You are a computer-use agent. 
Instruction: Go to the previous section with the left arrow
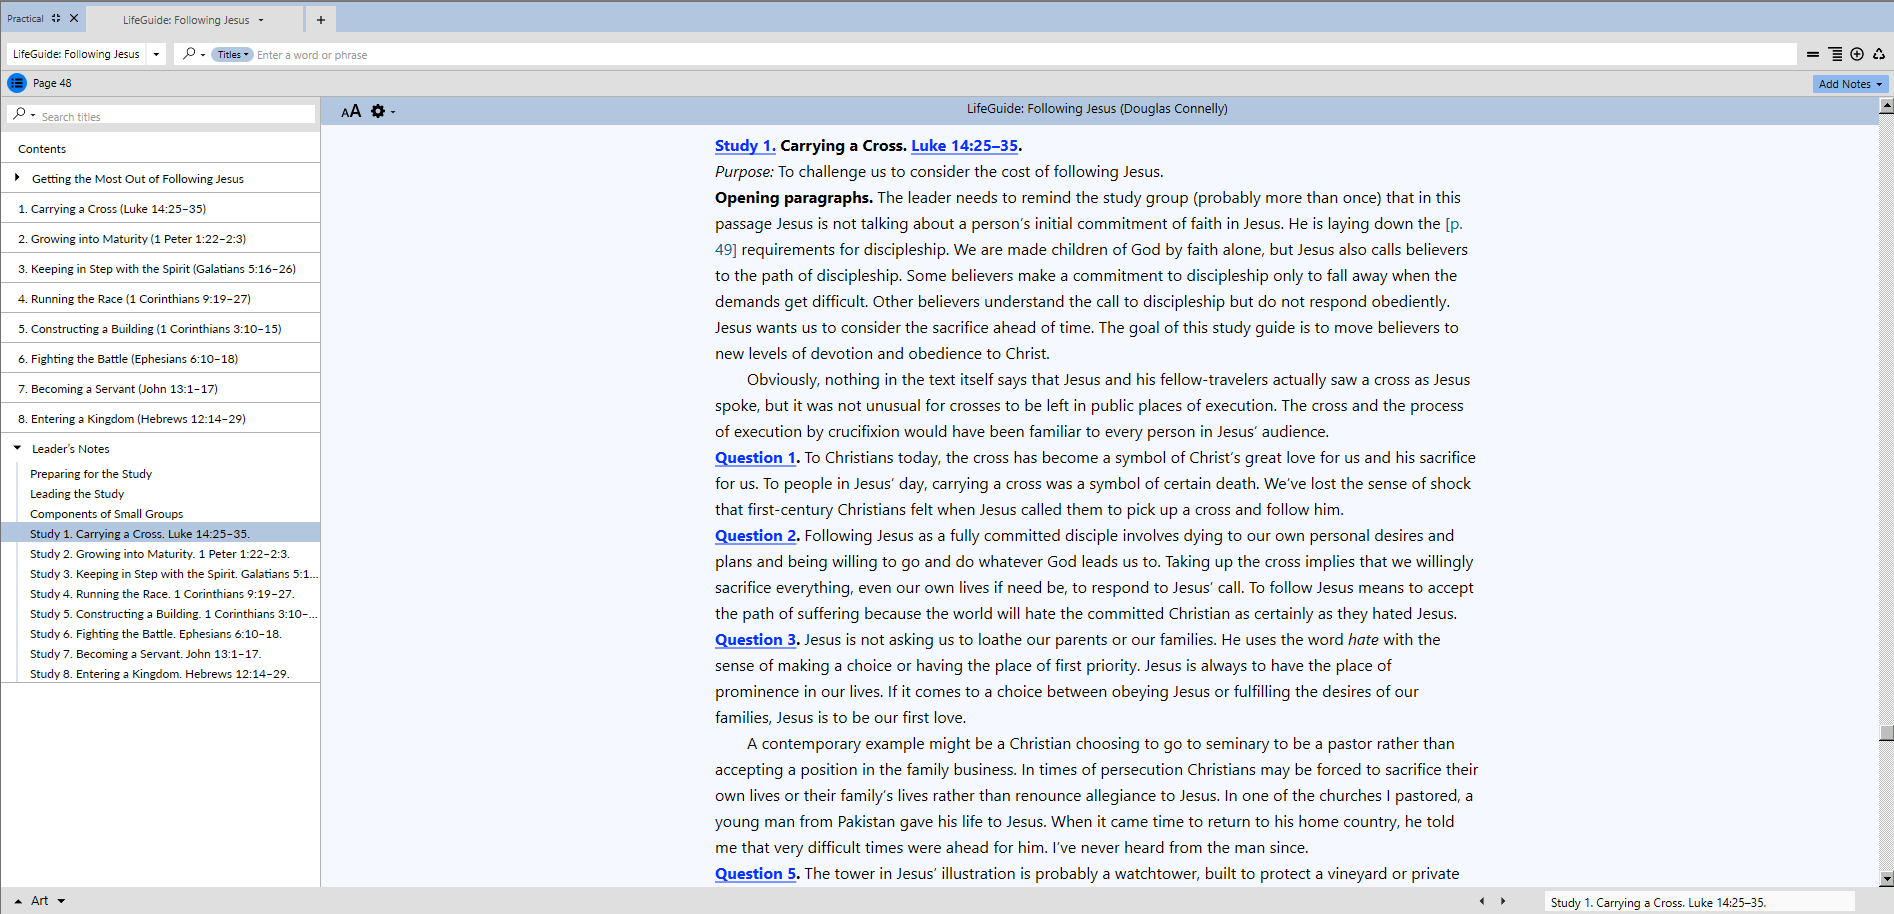pyautogui.click(x=1482, y=901)
